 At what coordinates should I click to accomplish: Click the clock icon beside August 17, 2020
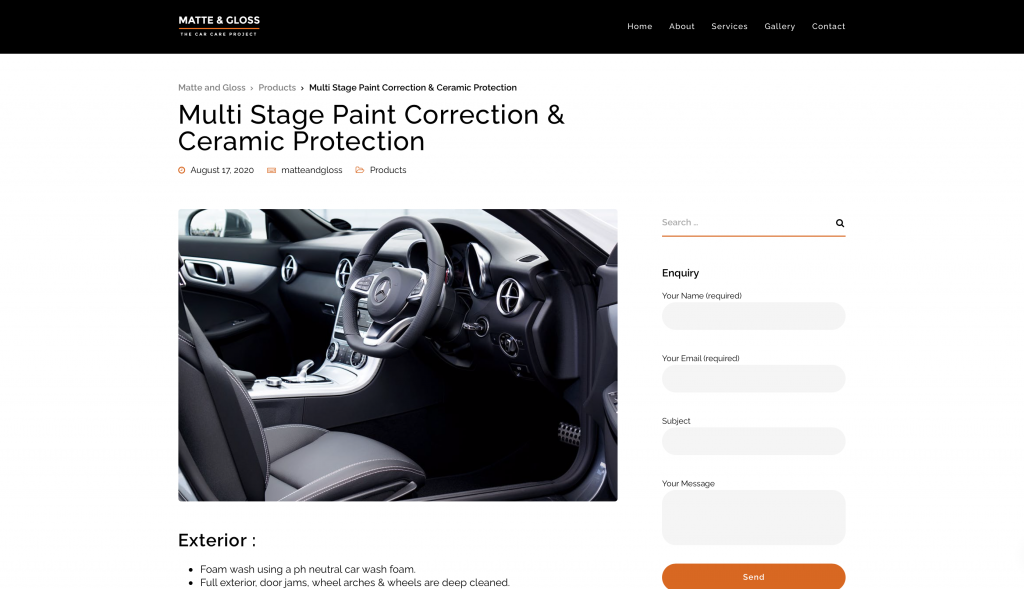click(x=182, y=170)
